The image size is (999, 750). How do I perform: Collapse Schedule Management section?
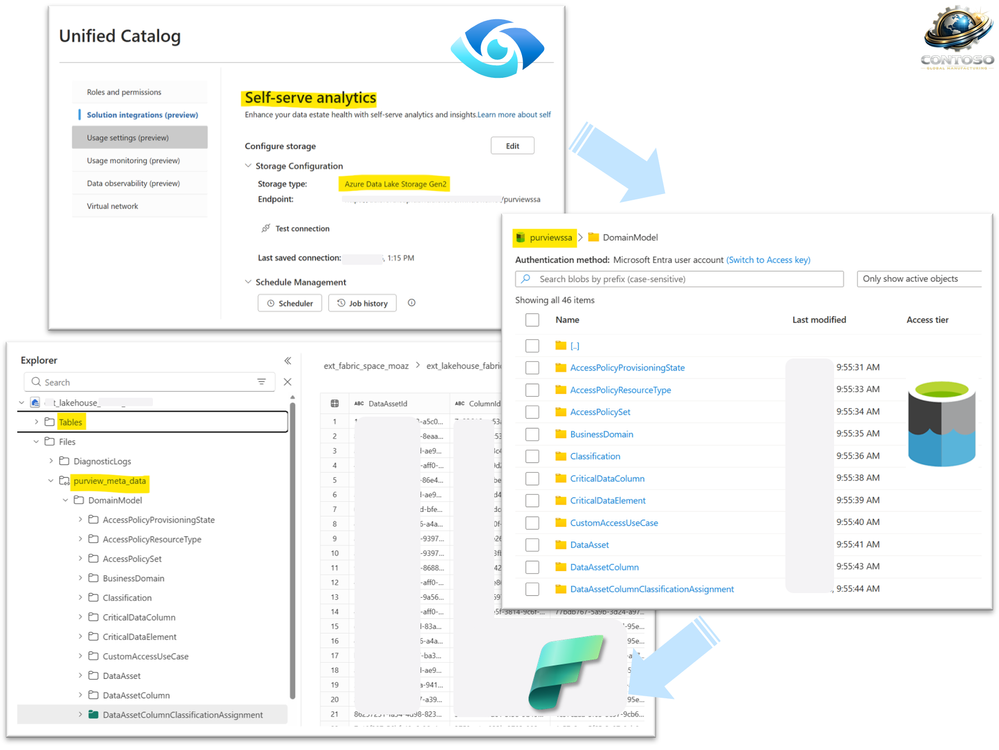tap(248, 282)
